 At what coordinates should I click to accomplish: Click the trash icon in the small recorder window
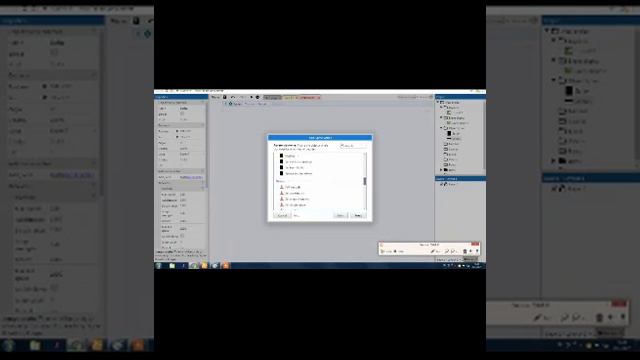464,251
